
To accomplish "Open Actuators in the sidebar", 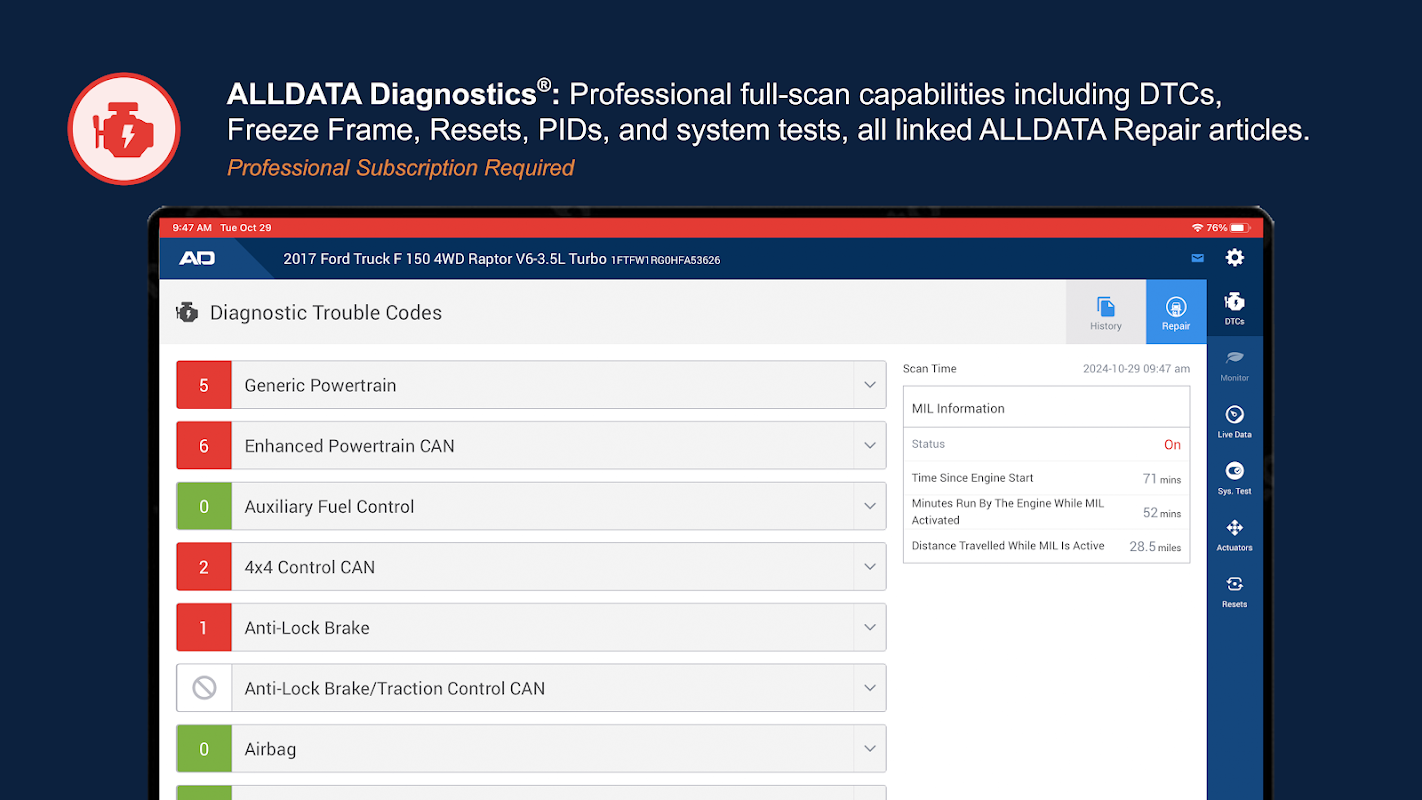I will 1234,534.
